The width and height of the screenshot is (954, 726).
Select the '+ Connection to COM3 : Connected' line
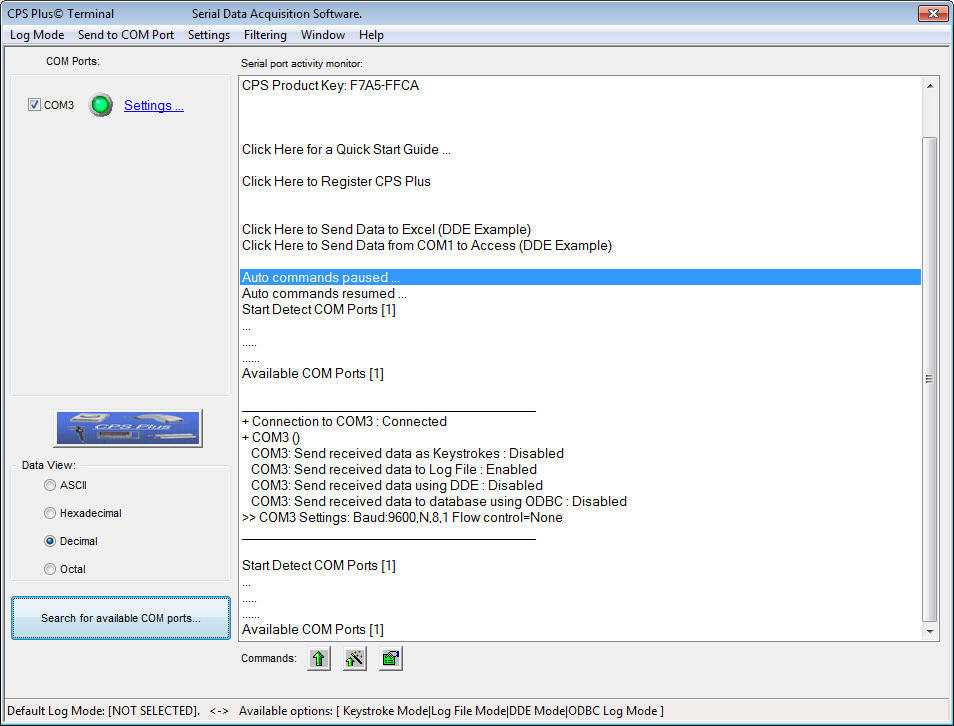344,421
